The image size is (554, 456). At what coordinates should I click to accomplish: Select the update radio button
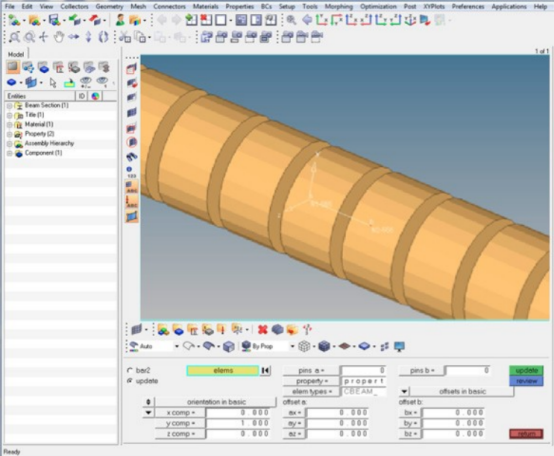click(130, 381)
